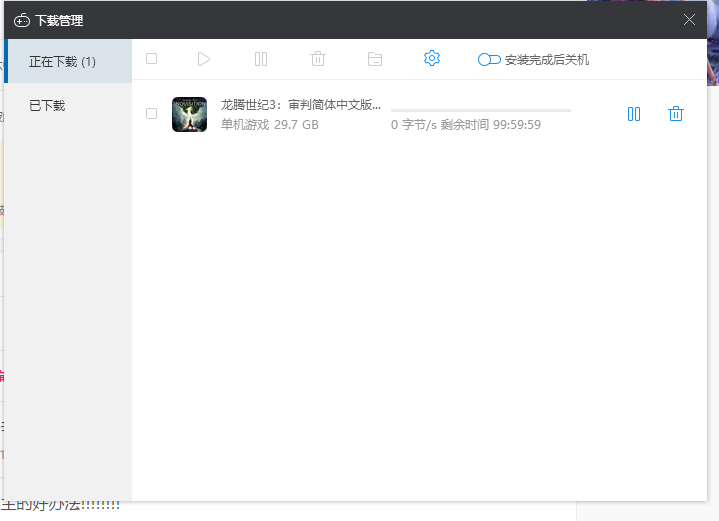
Task: Open download settings gear icon
Action: pyautogui.click(x=431, y=58)
